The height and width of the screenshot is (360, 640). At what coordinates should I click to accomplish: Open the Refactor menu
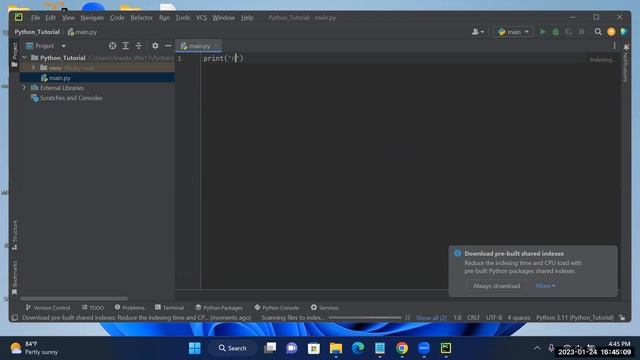point(141,18)
